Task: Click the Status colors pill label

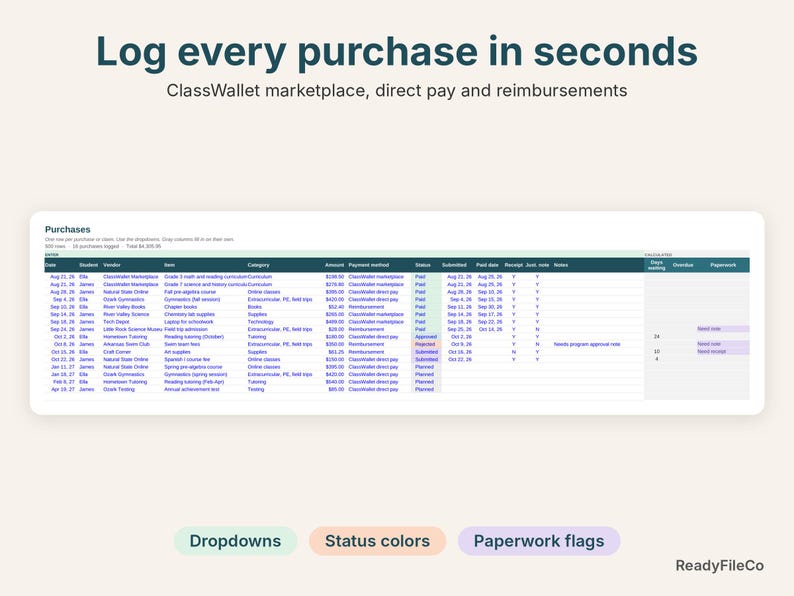Action: pyautogui.click(x=377, y=541)
